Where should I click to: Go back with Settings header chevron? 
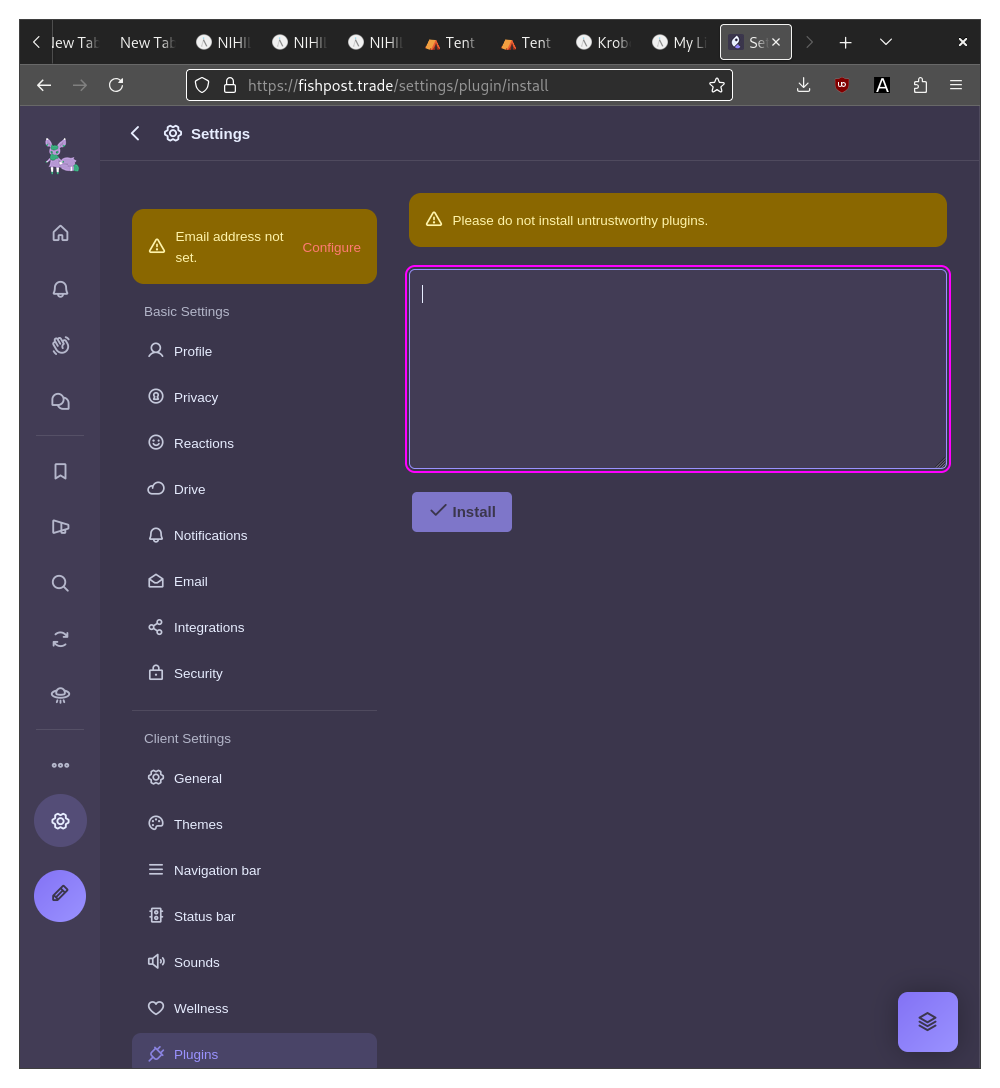[135, 133]
